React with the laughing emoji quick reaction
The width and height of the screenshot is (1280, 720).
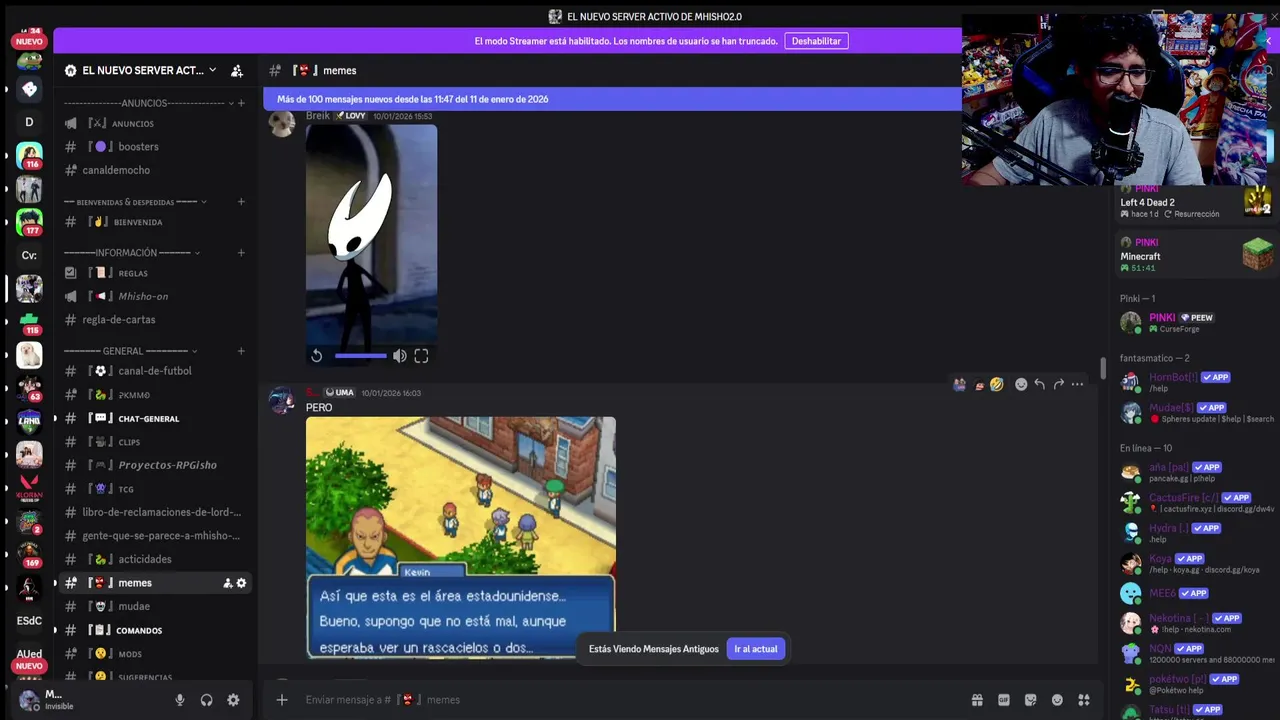(996, 384)
